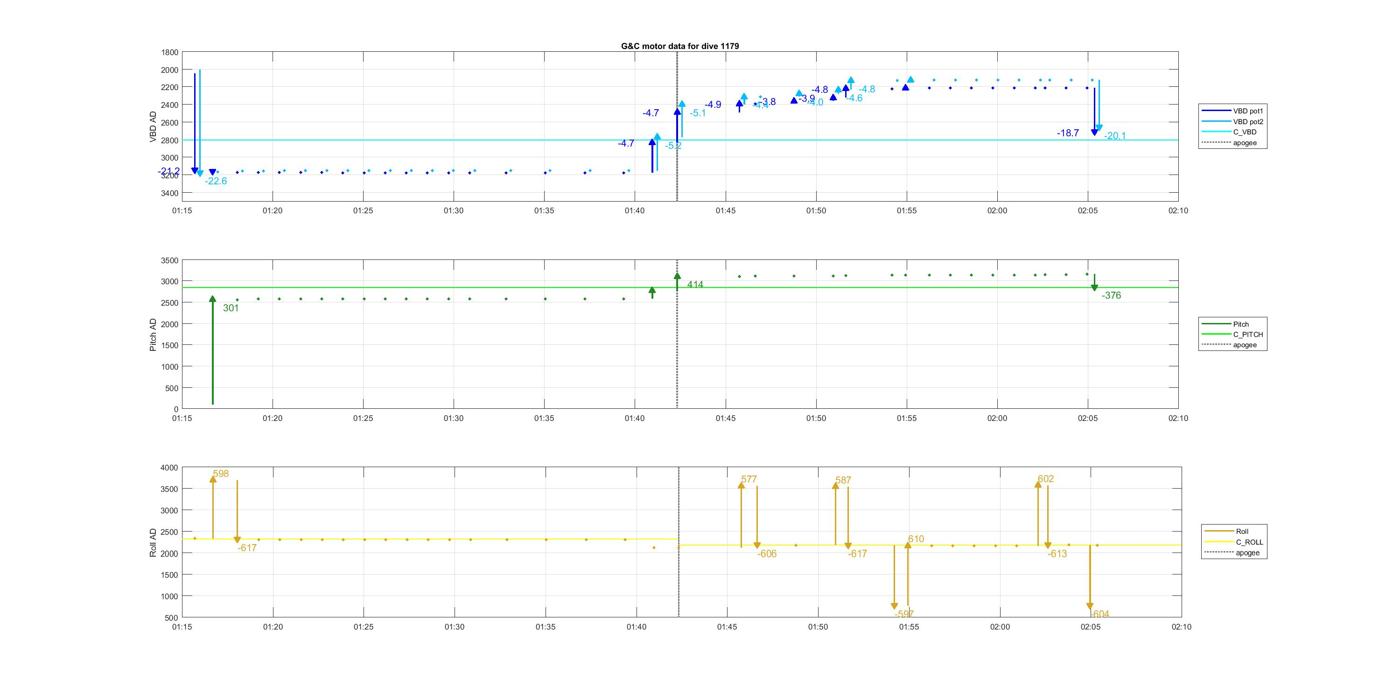Image resolution: width=1400 pixels, height=693 pixels.
Task: Click the 'Pitch AD' y-axis label
Action: [154, 334]
